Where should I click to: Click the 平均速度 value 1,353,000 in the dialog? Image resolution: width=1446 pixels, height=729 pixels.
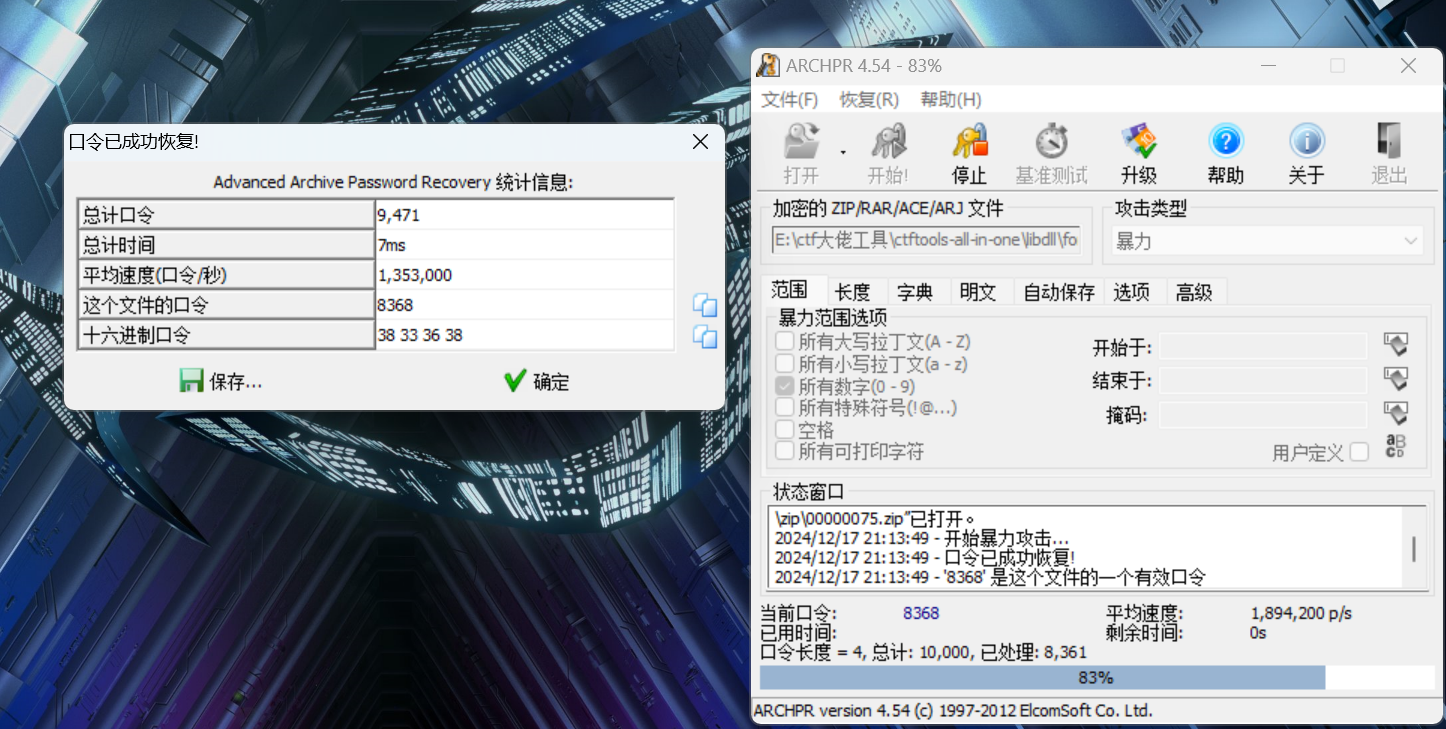(x=415, y=275)
